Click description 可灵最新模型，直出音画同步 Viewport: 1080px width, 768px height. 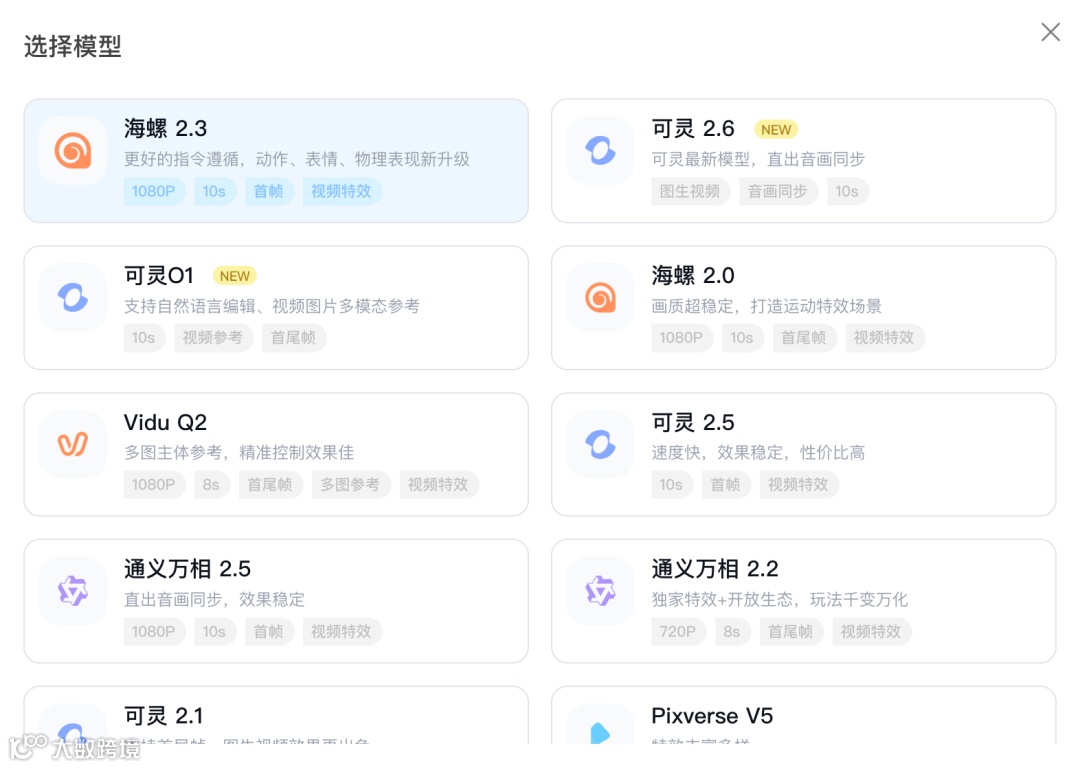(758, 159)
